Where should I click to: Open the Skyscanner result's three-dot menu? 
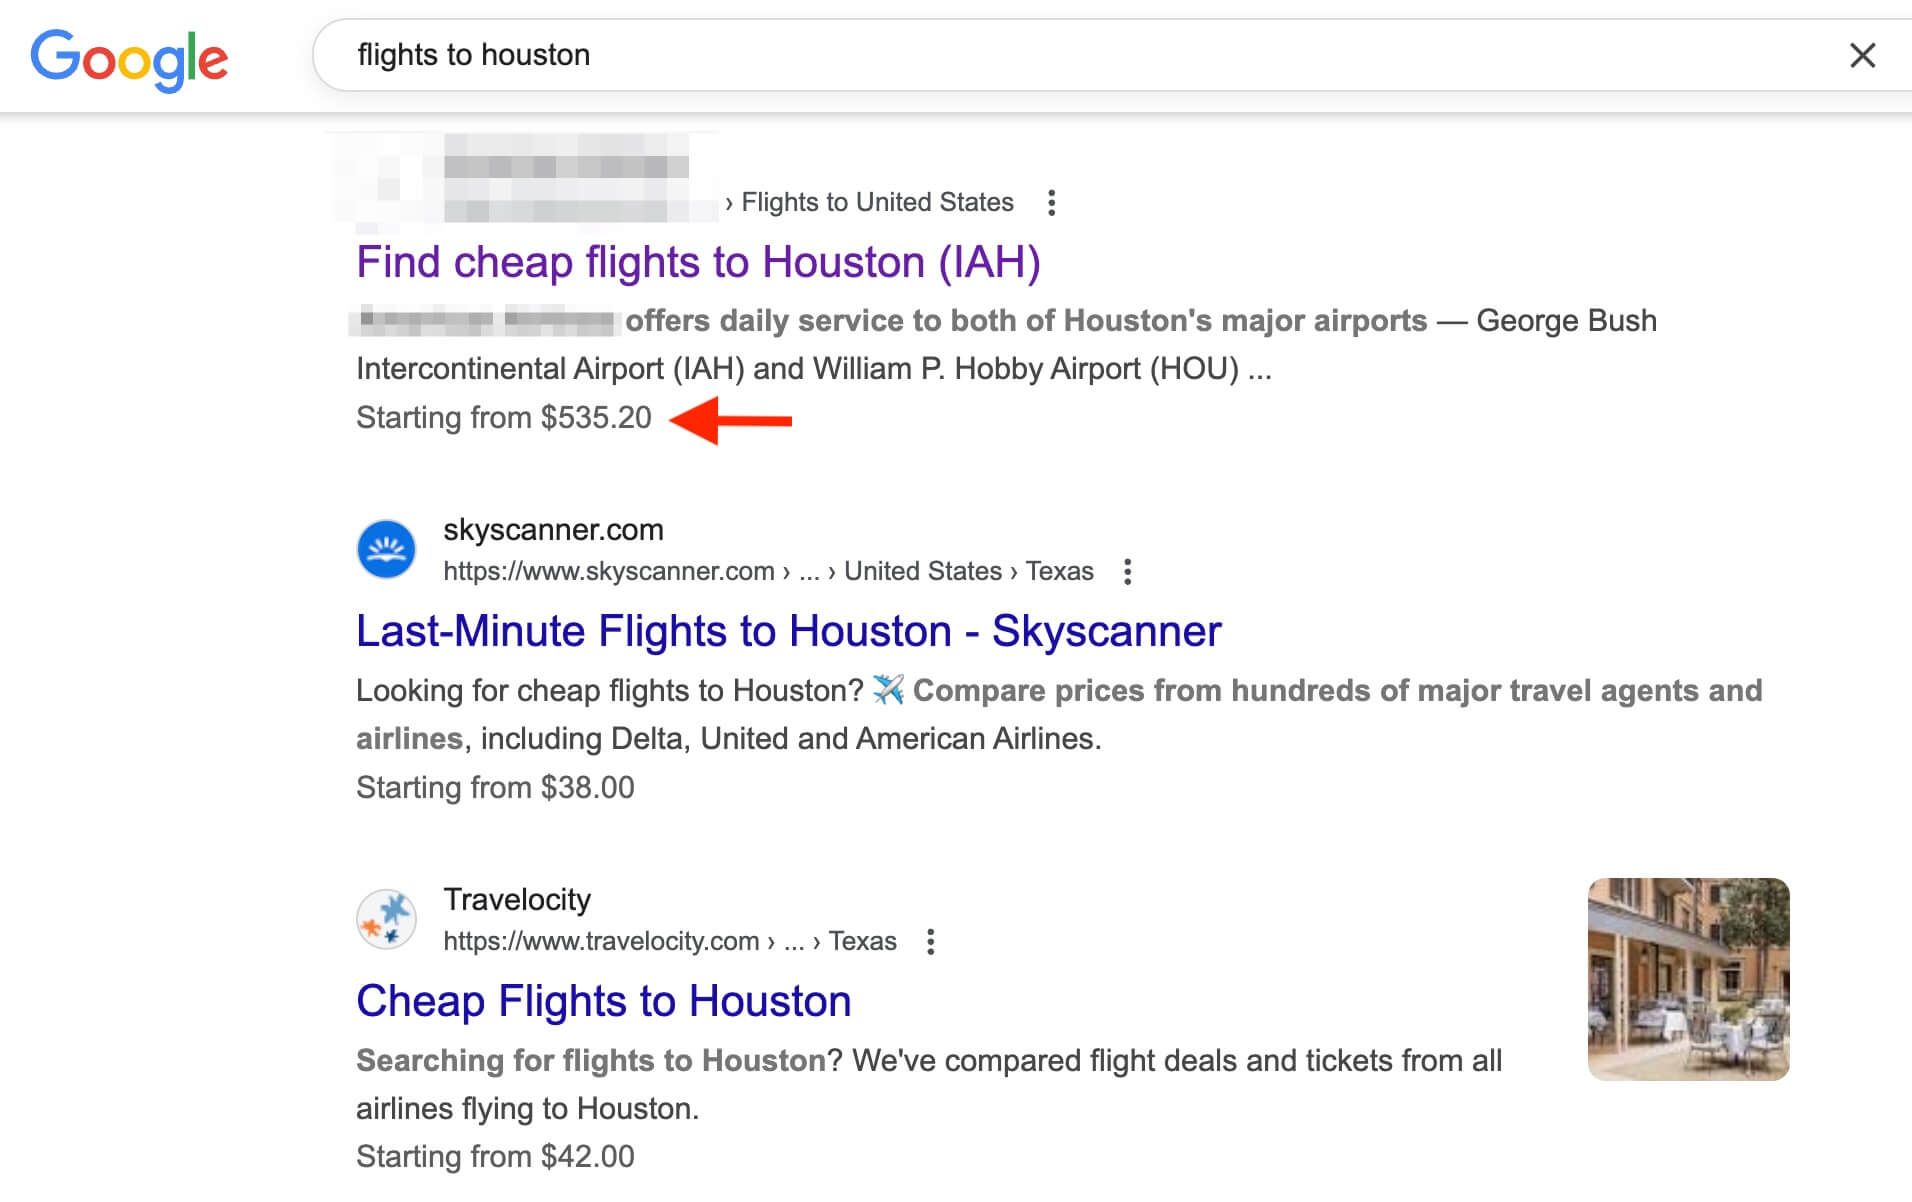pyautogui.click(x=1128, y=572)
